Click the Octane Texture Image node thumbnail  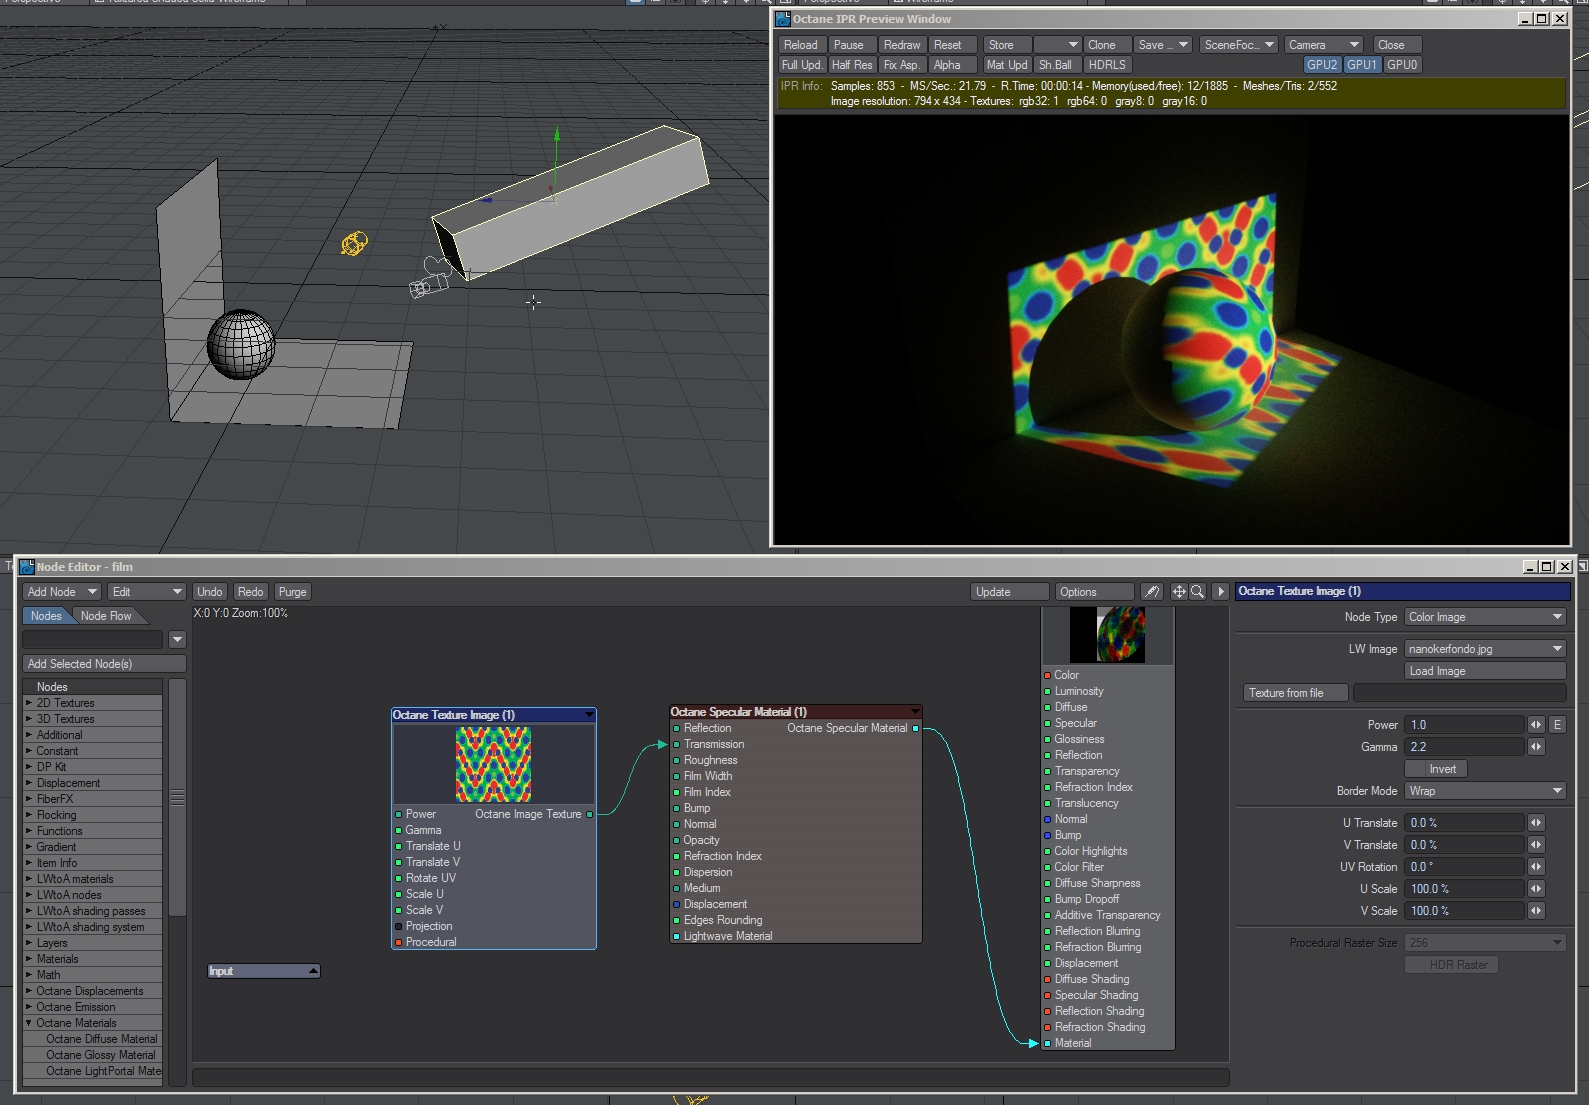click(493, 765)
